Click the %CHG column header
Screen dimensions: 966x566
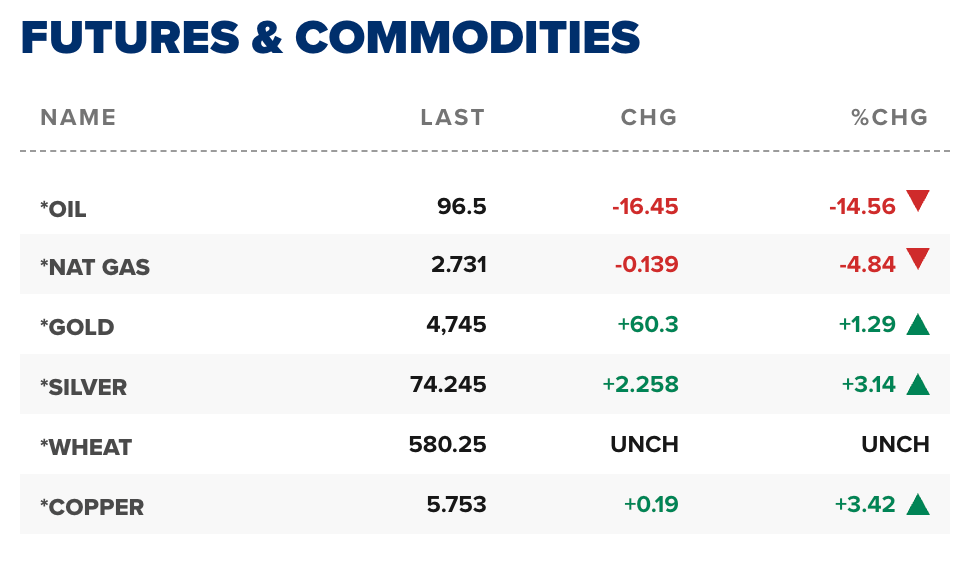(890, 118)
